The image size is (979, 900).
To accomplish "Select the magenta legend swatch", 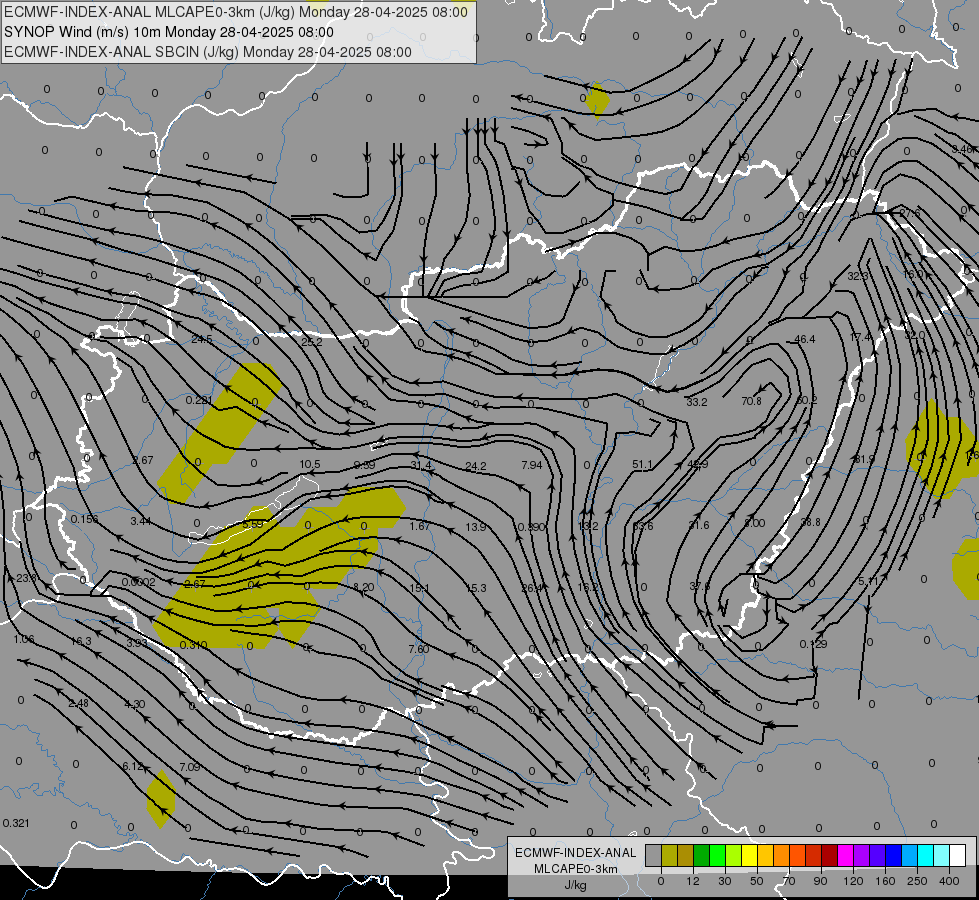I will tap(846, 855).
